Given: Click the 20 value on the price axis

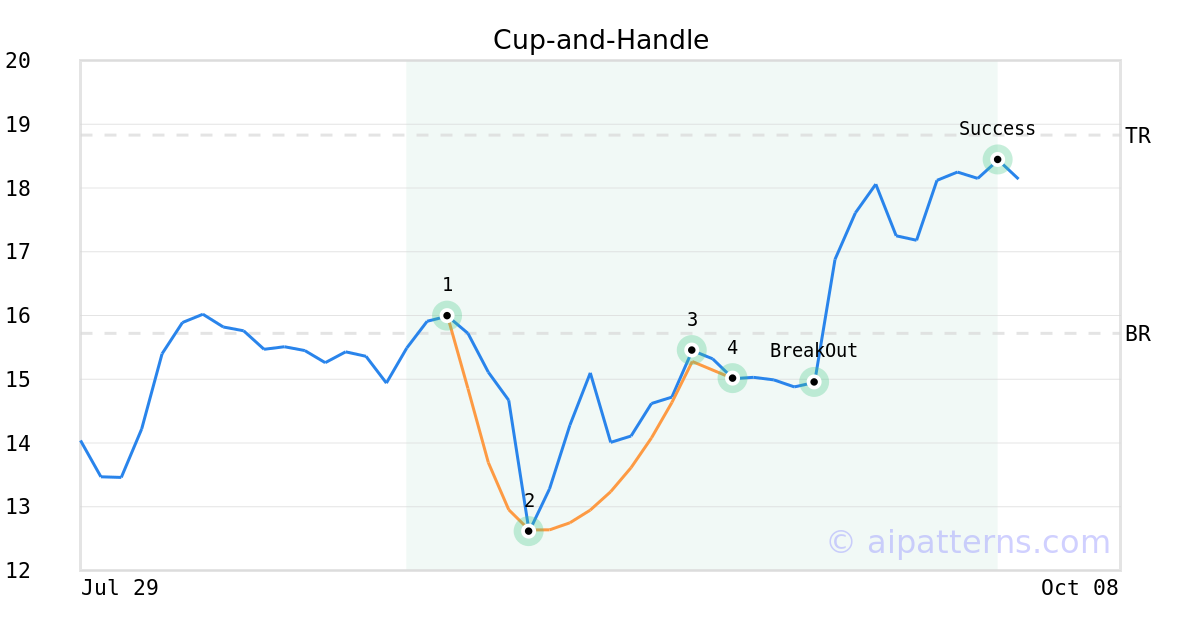Looking at the screenshot, I should tap(18, 61).
